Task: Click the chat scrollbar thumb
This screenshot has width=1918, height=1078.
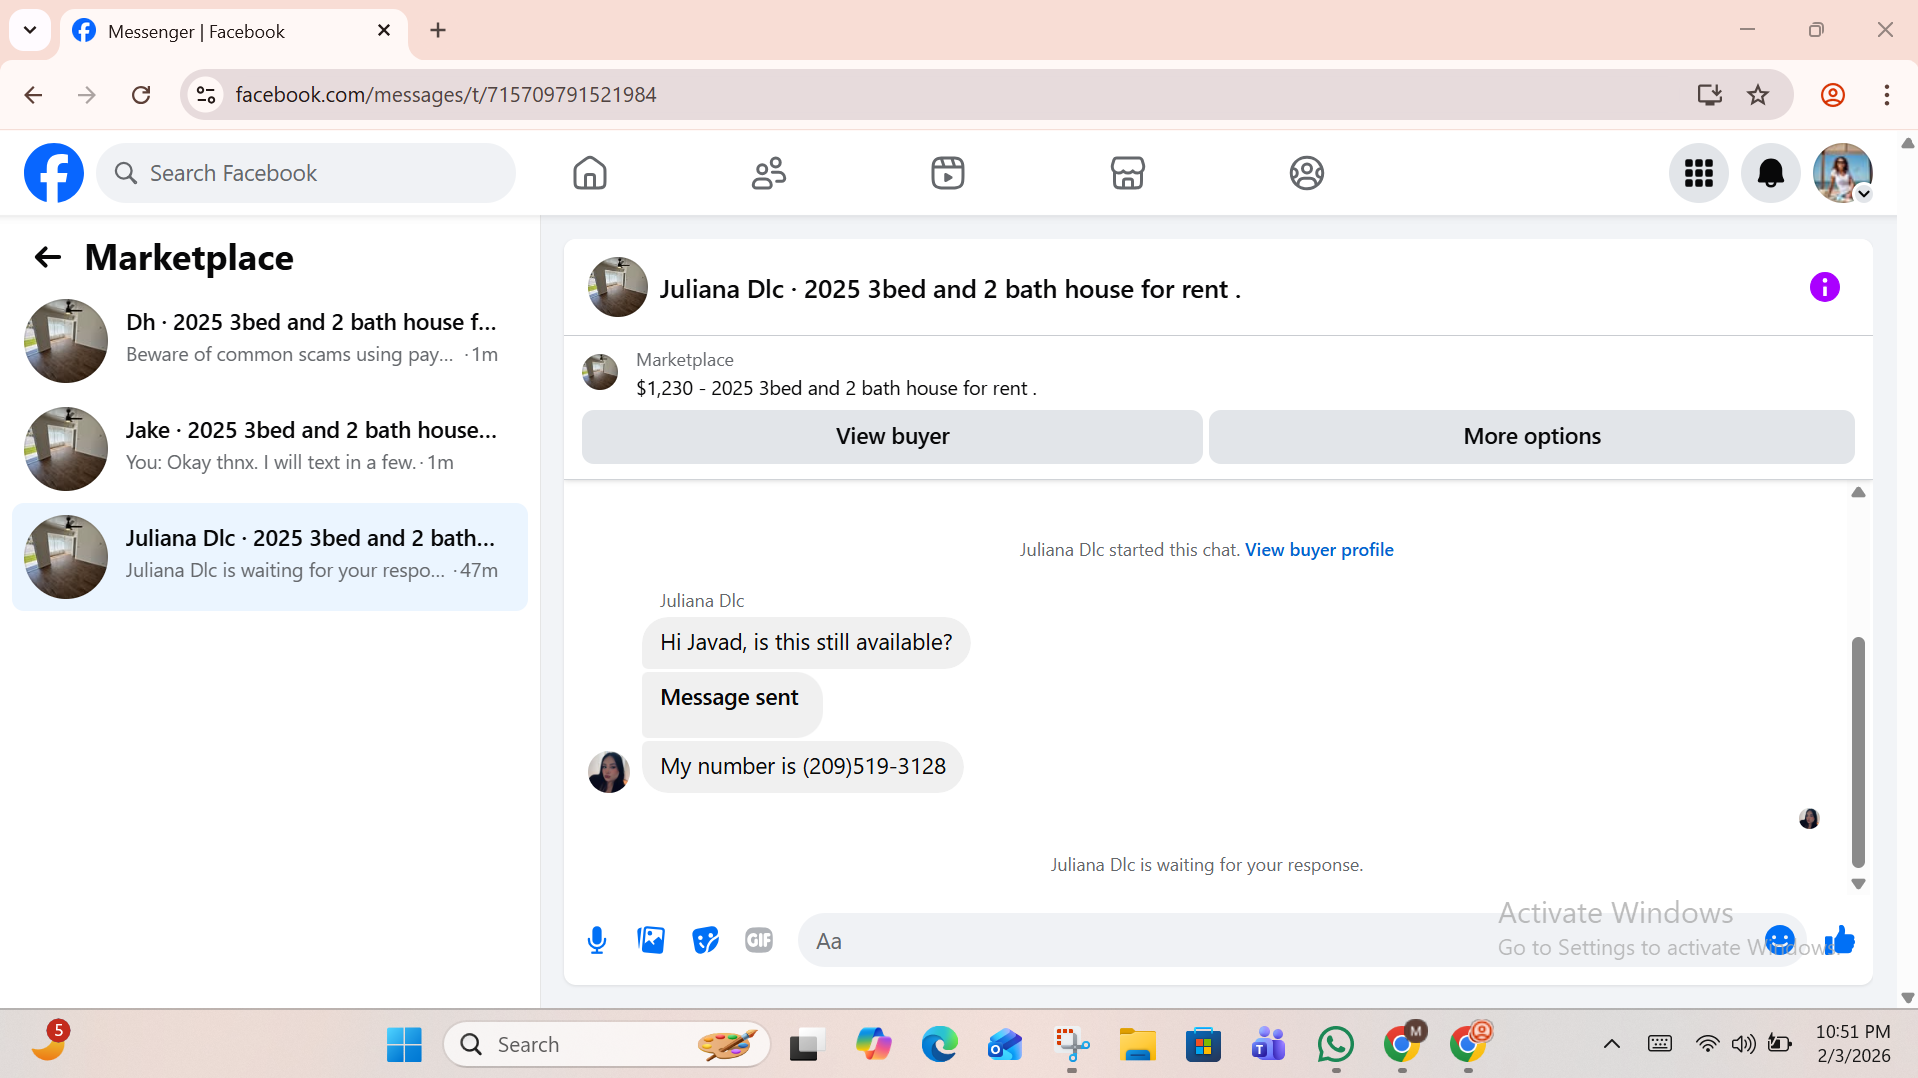Action: coord(1858,752)
